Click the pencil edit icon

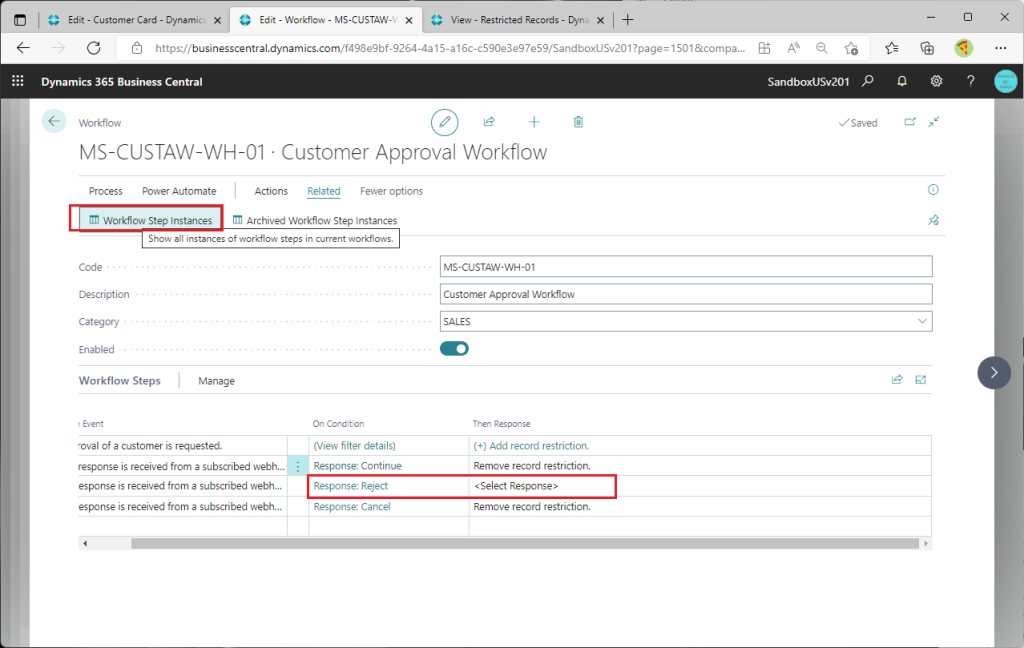[444, 122]
